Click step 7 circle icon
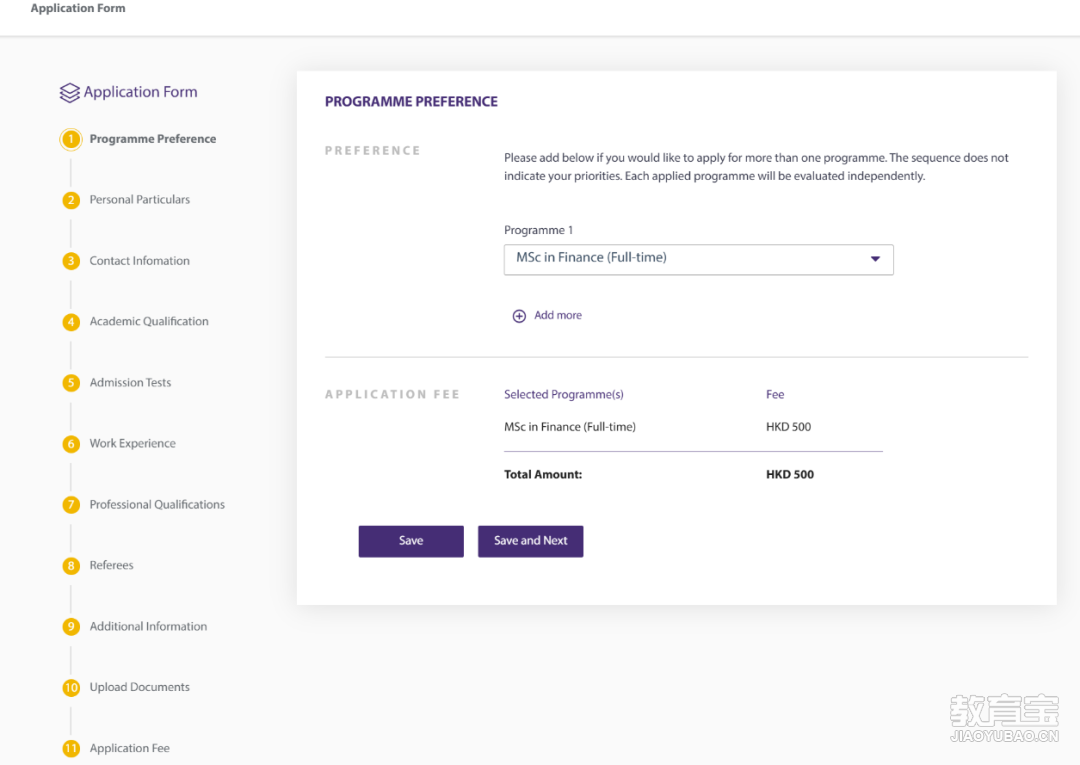This screenshot has height=765, width=1080. point(70,505)
